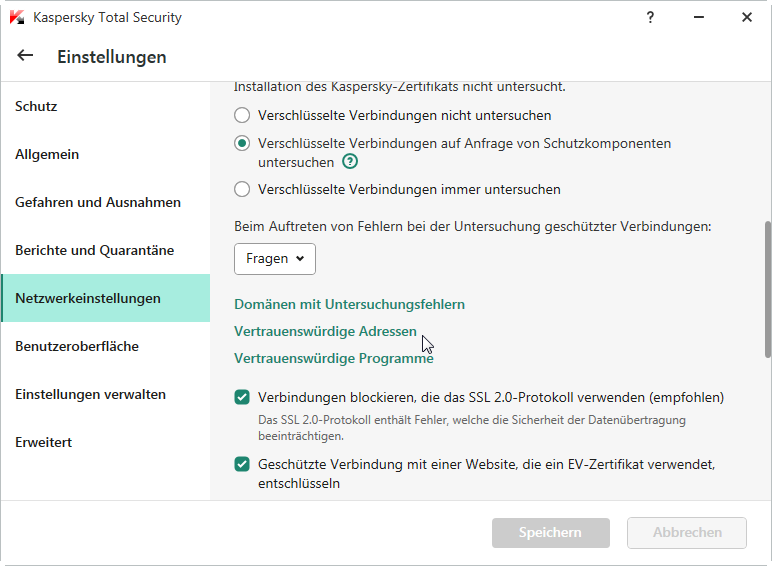Select 'auf Anfrage von Schutzkomponenten' radio option
Image resolution: width=772 pixels, height=566 pixels.
tap(242, 143)
